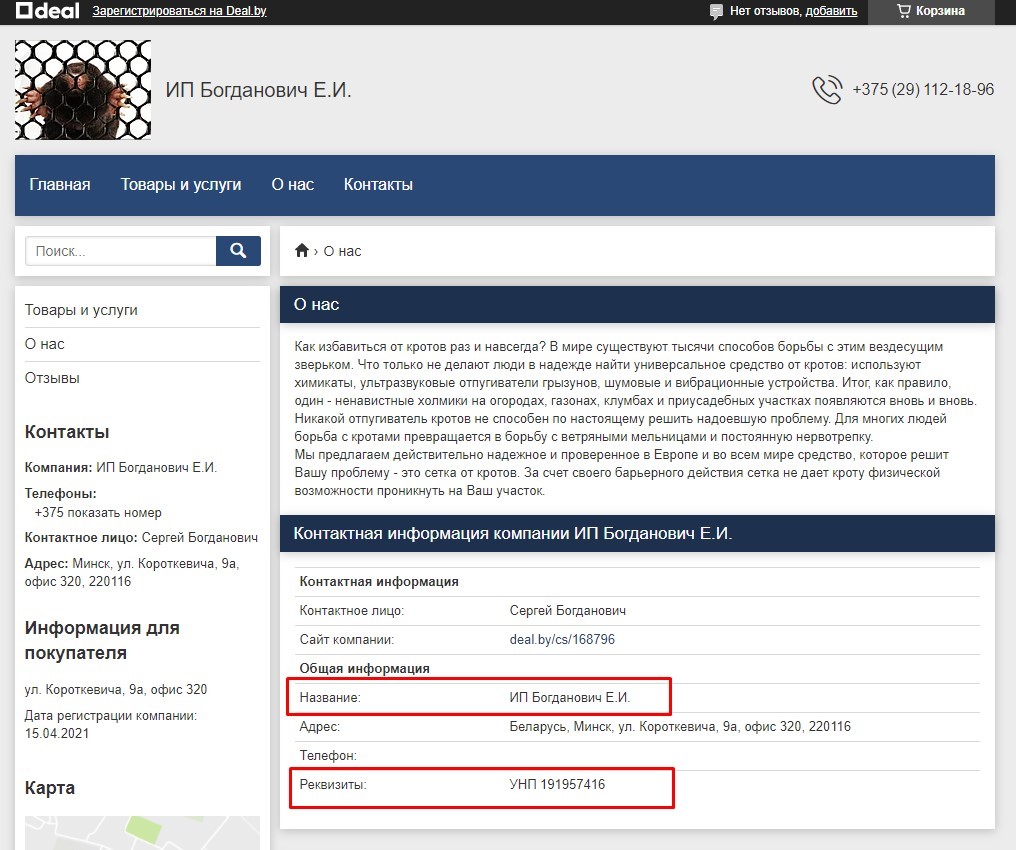Click the deal logo in top bar
Image resolution: width=1016 pixels, height=850 pixels.
tap(47, 11)
